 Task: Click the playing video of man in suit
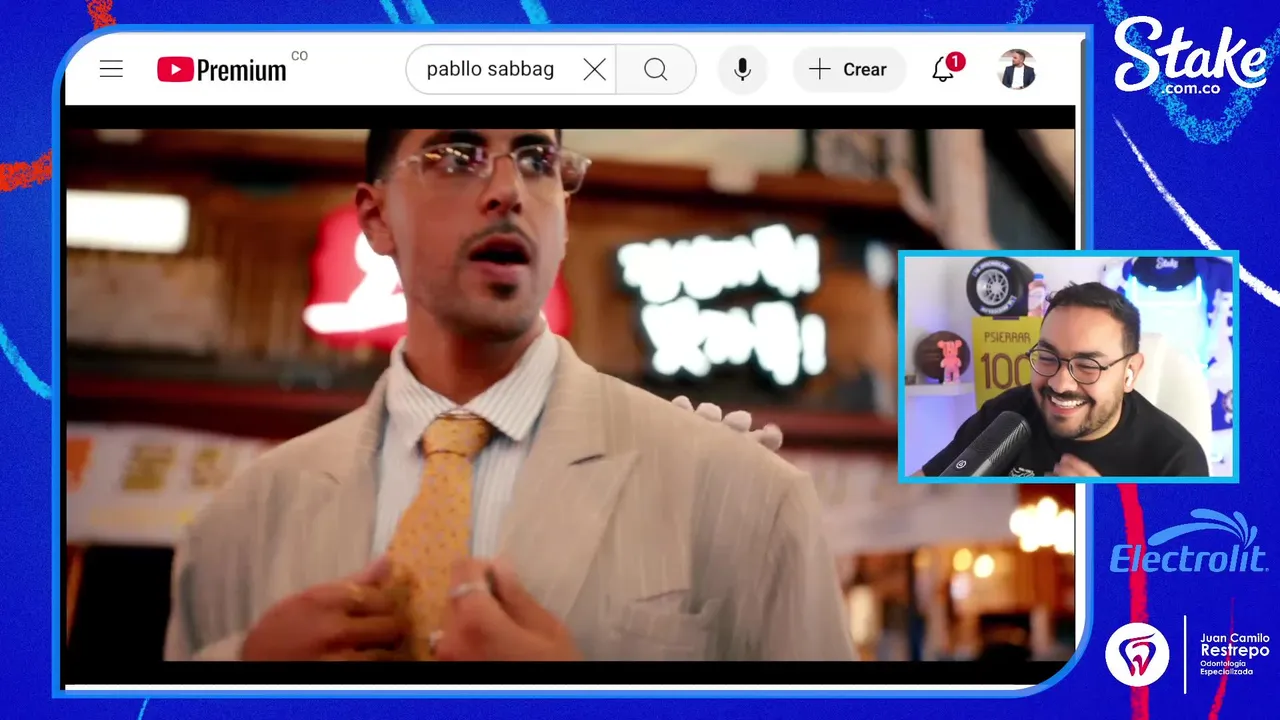tap(570, 395)
